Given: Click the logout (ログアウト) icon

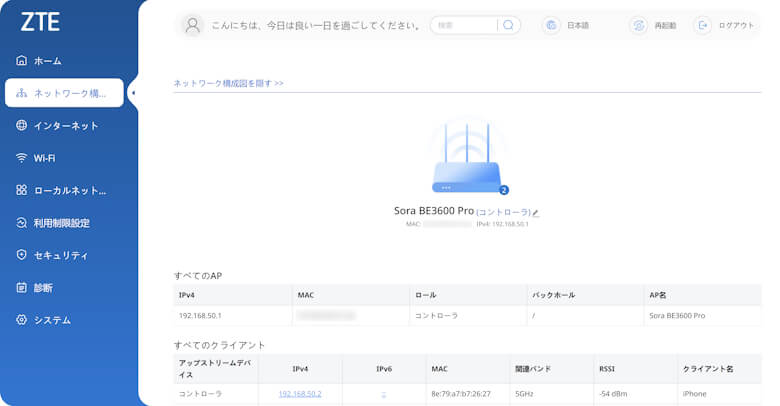Looking at the screenshot, I should 703,25.
